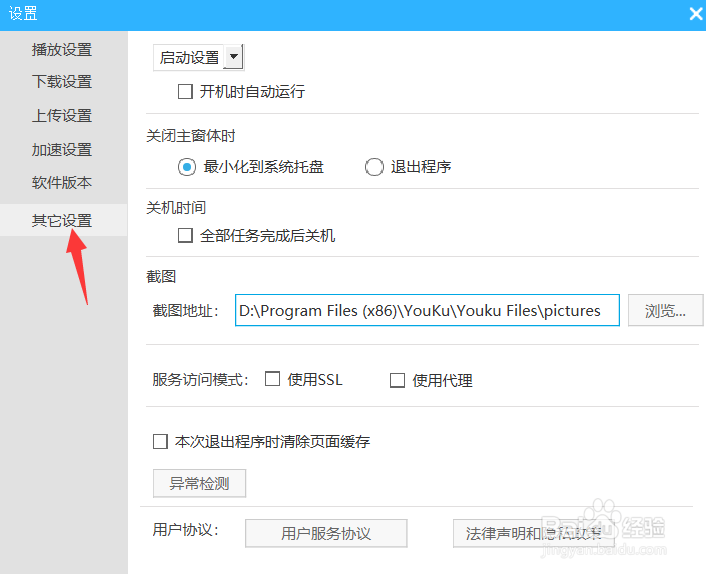Click the 异常检测 button
This screenshot has width=706, height=574.
199,484
